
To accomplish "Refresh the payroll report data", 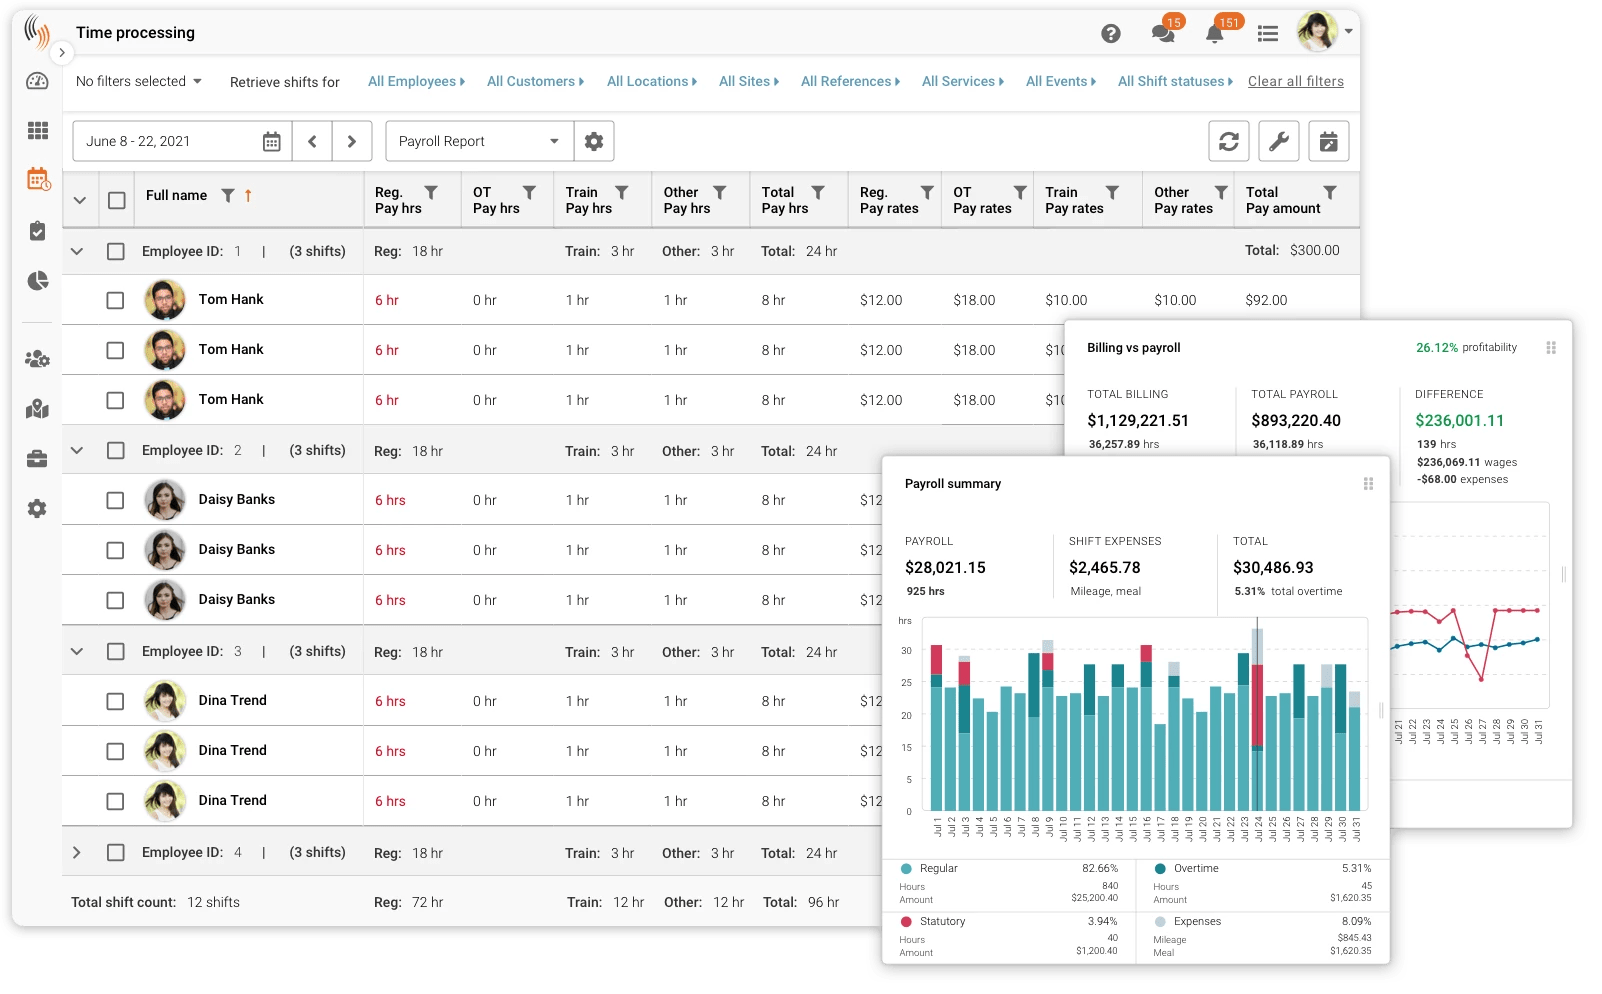I will pyautogui.click(x=1228, y=141).
